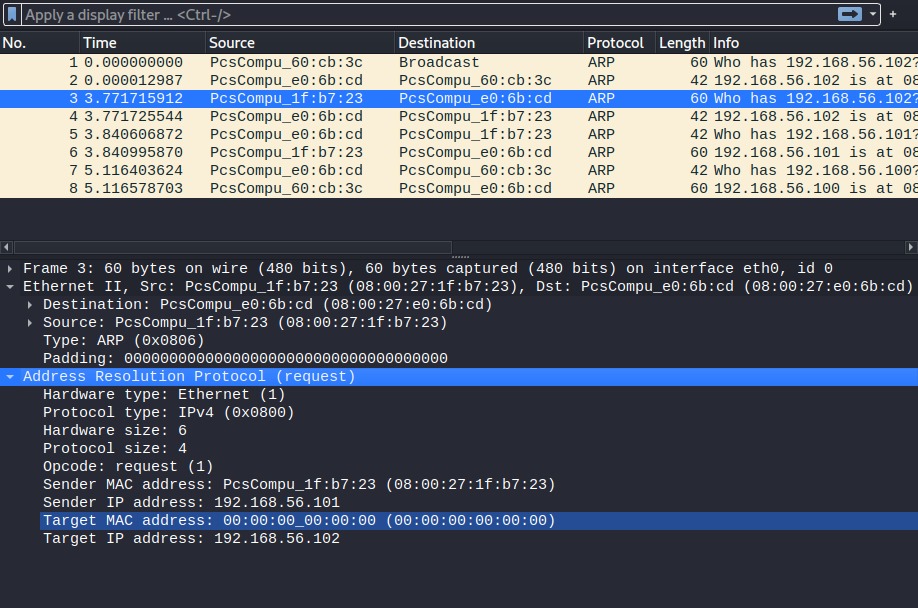Sort packets by the Time column header

(x=142, y=43)
